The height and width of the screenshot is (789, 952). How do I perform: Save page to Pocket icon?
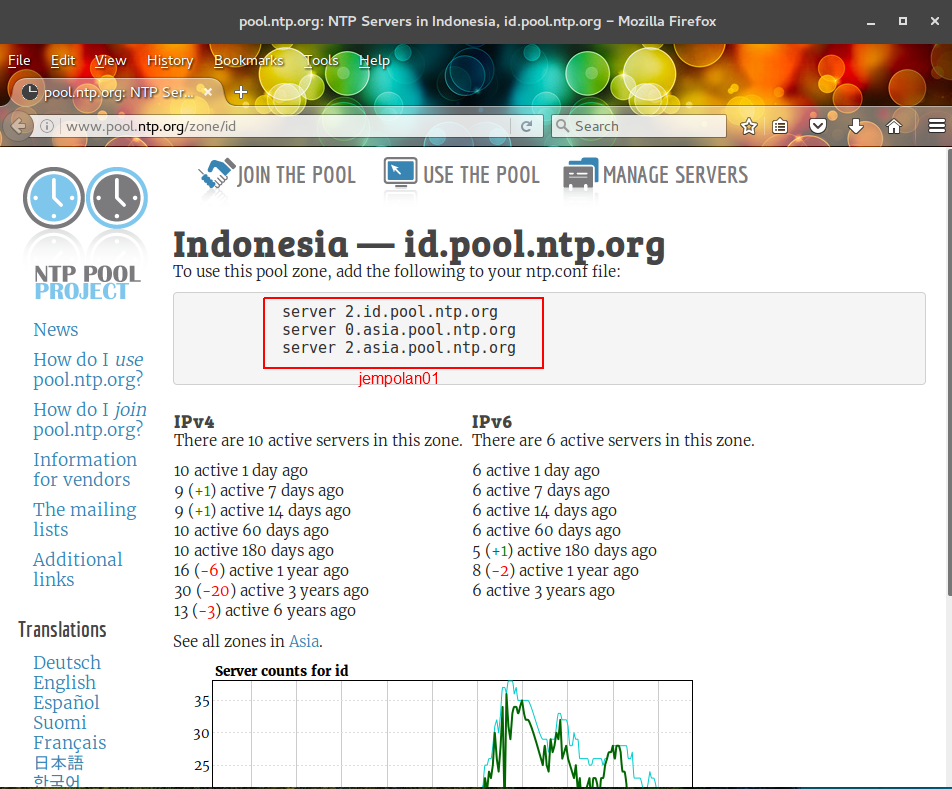818,126
